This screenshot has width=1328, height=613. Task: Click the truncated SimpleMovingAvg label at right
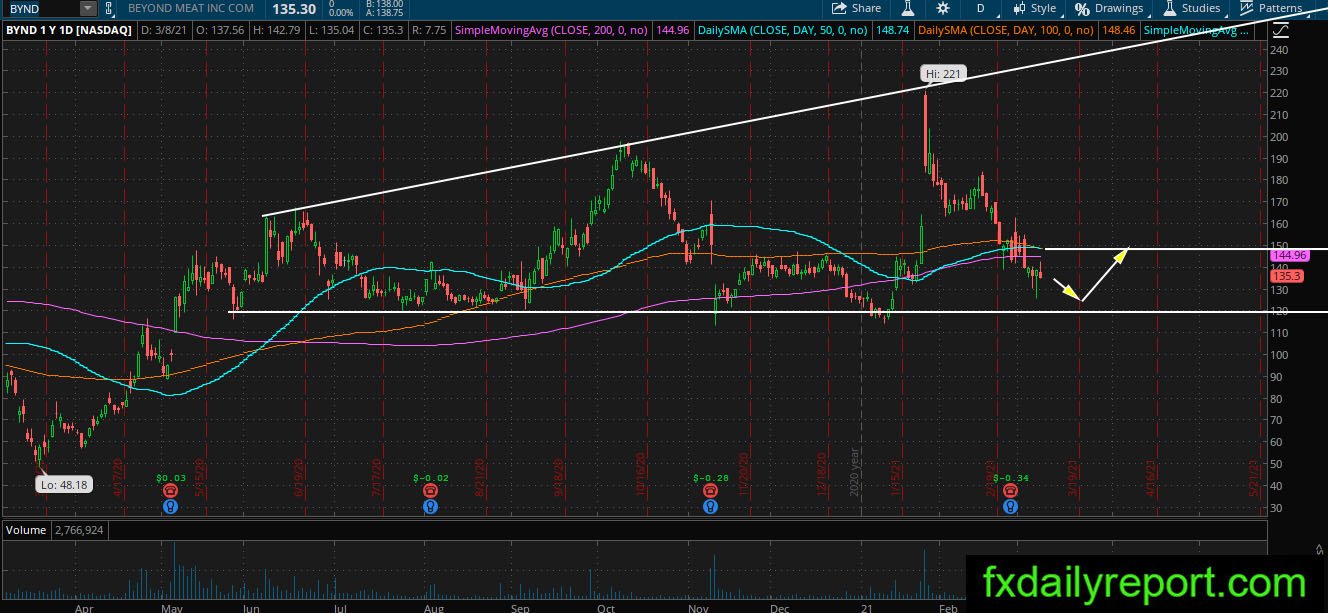coord(1197,31)
